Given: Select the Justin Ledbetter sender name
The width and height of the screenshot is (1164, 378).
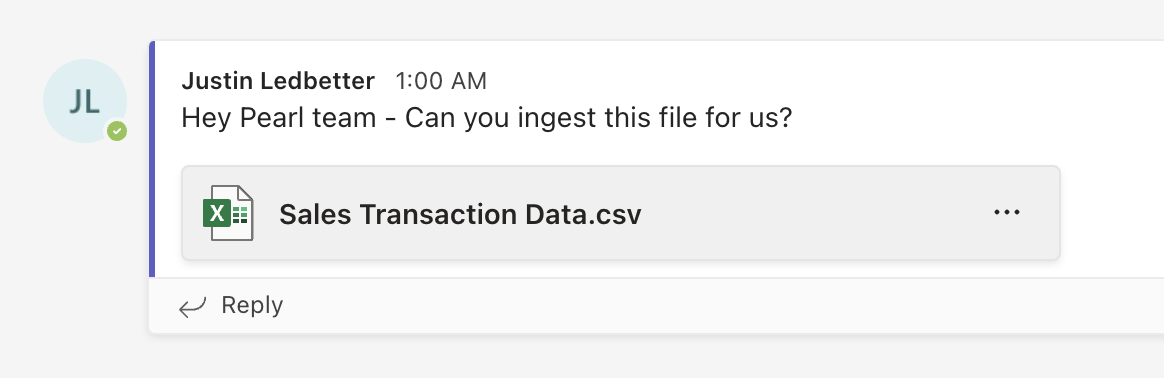Looking at the screenshot, I should pos(278,80).
